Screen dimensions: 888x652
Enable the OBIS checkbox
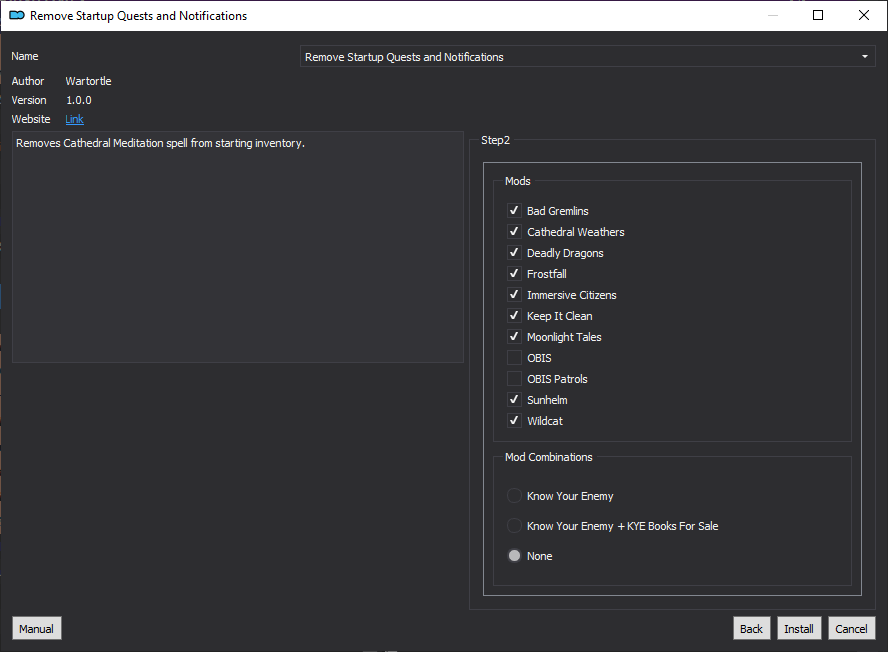click(x=514, y=357)
